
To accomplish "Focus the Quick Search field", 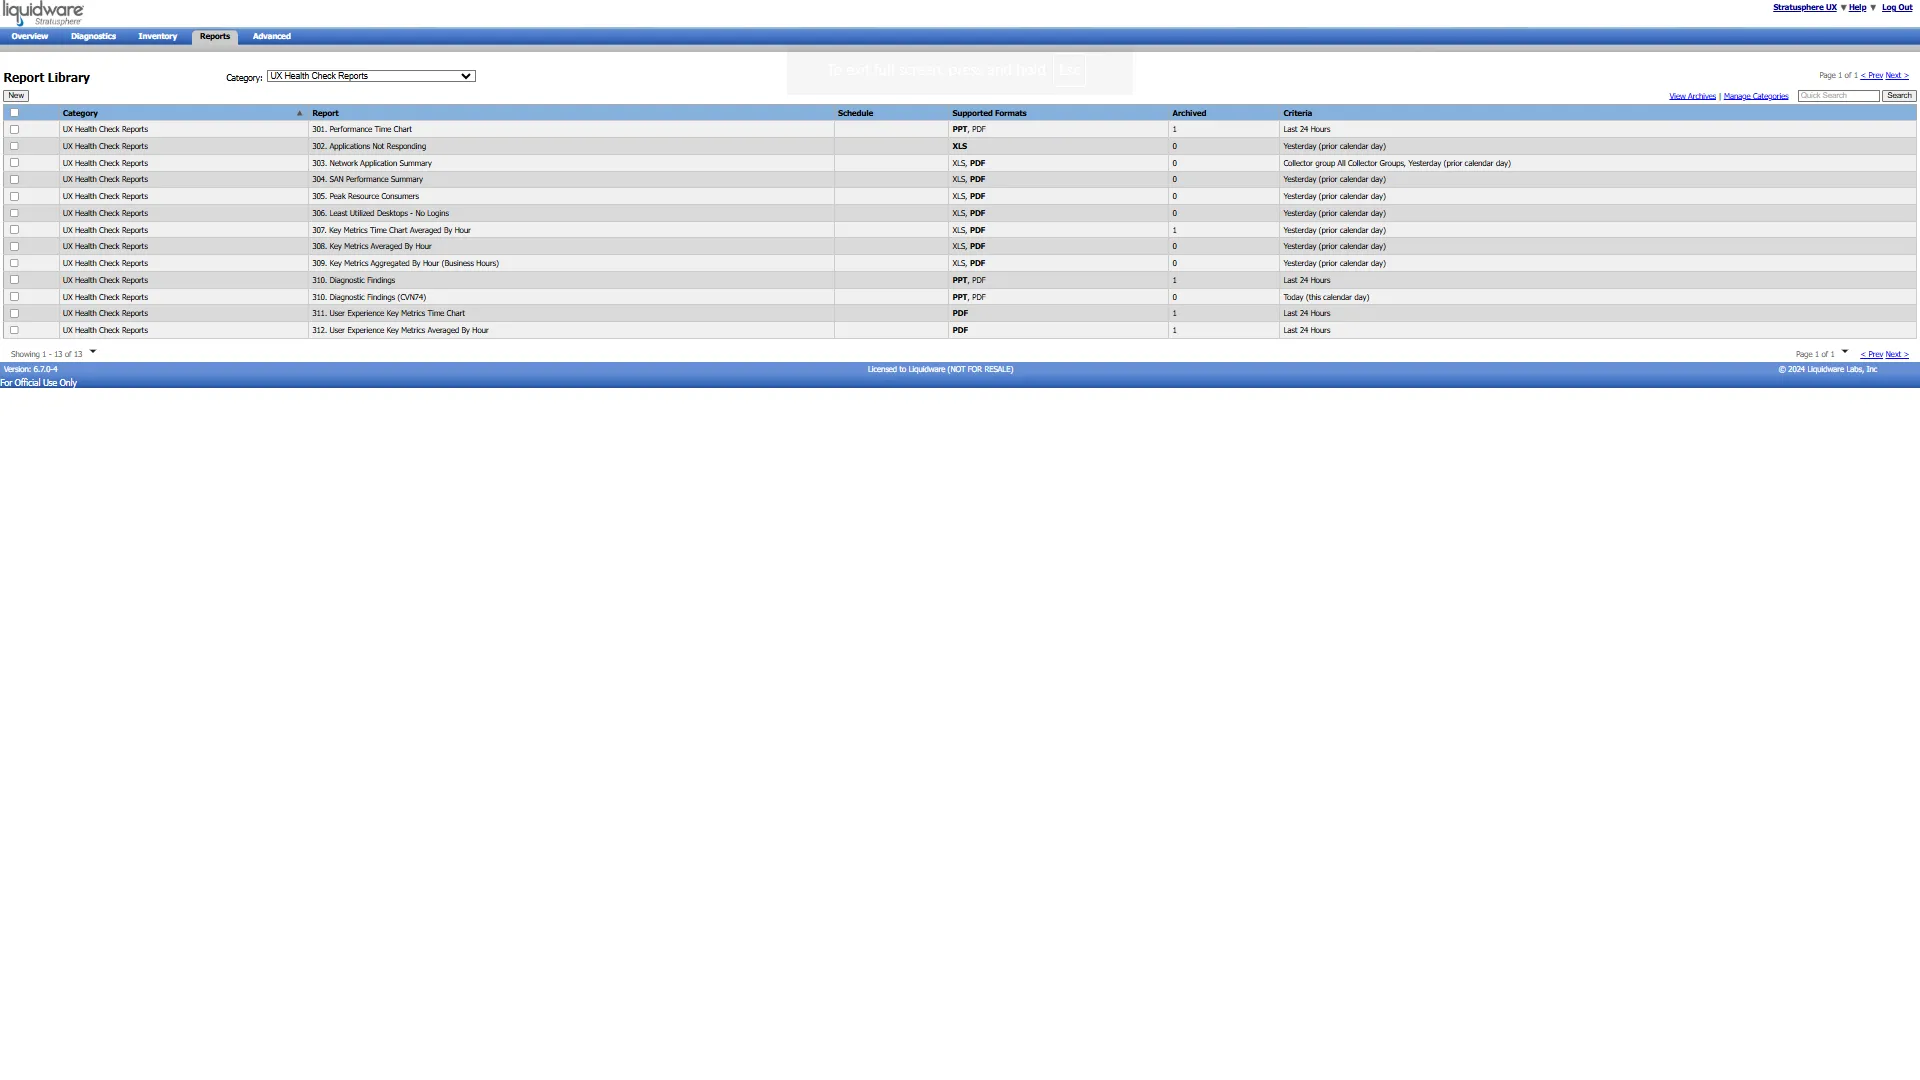I will [x=1838, y=96].
